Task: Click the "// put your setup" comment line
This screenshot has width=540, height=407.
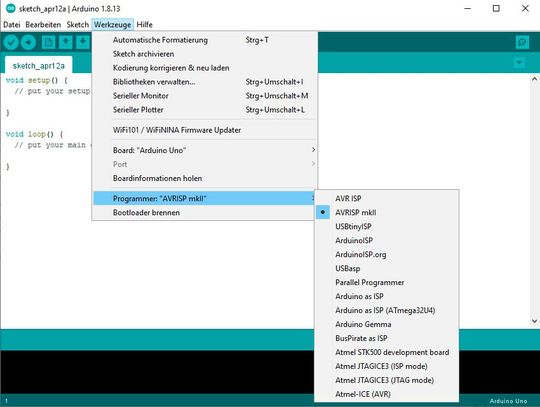Action: tap(52, 91)
